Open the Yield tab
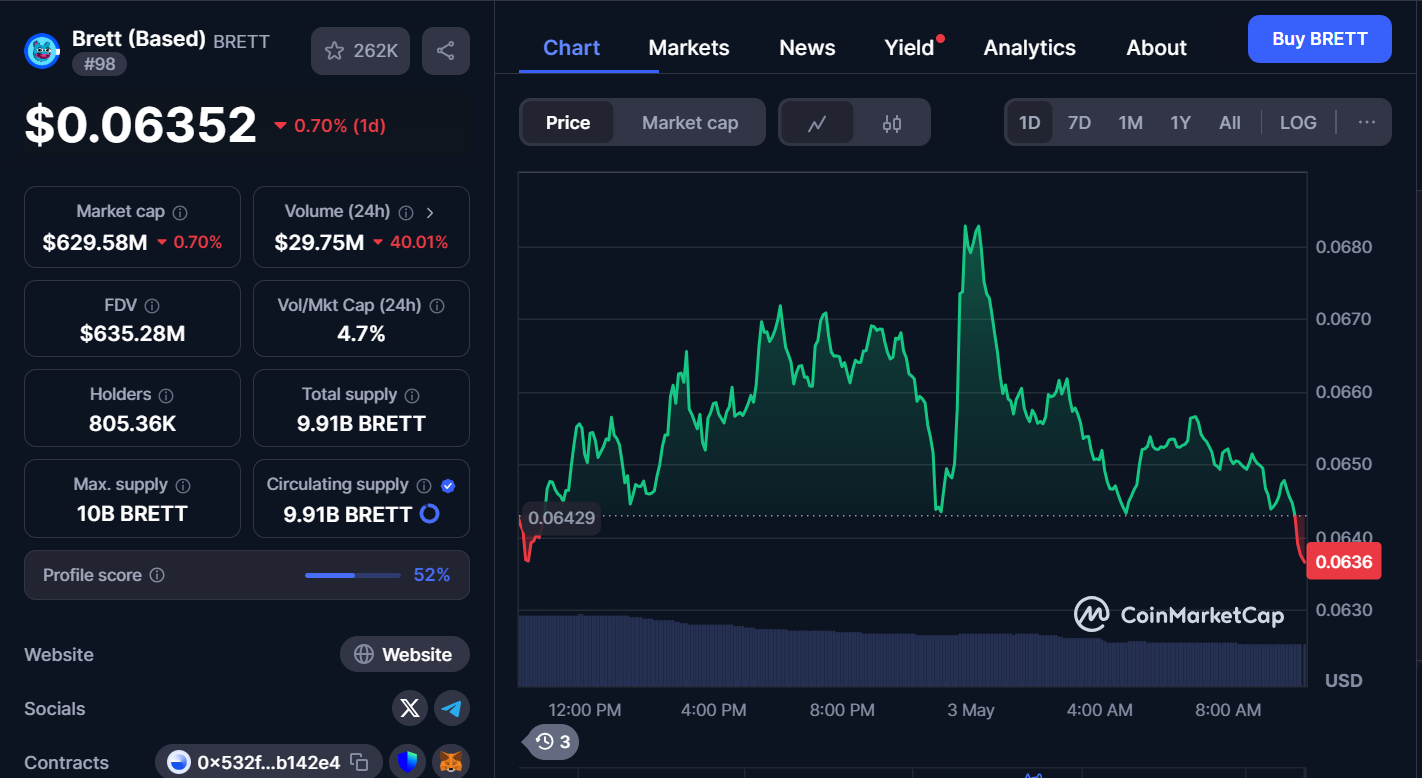Image resolution: width=1422 pixels, height=778 pixels. coord(909,47)
